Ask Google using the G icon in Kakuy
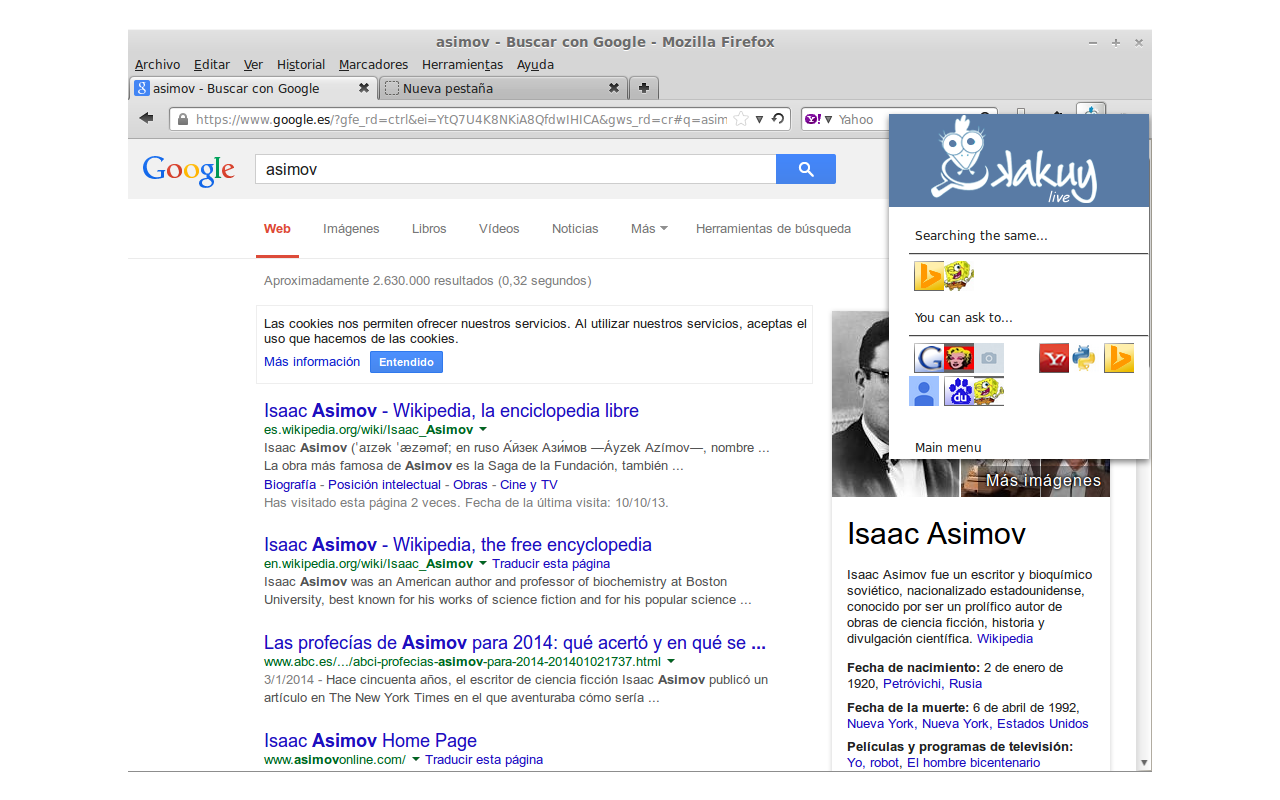The image size is (1280, 800). [x=929, y=358]
